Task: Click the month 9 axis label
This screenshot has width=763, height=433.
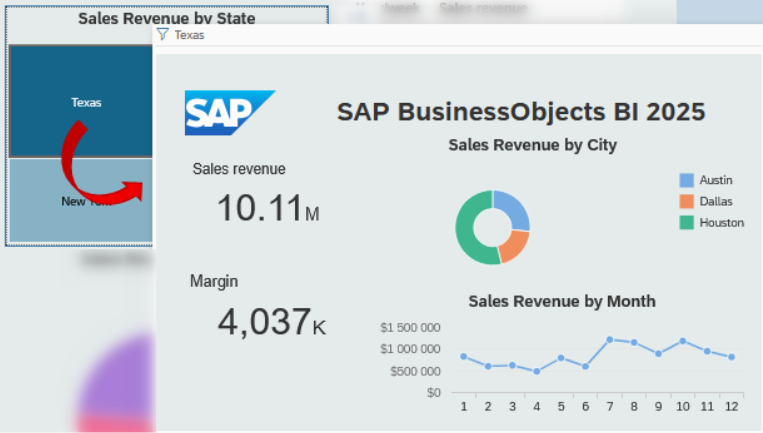Action: [x=658, y=406]
